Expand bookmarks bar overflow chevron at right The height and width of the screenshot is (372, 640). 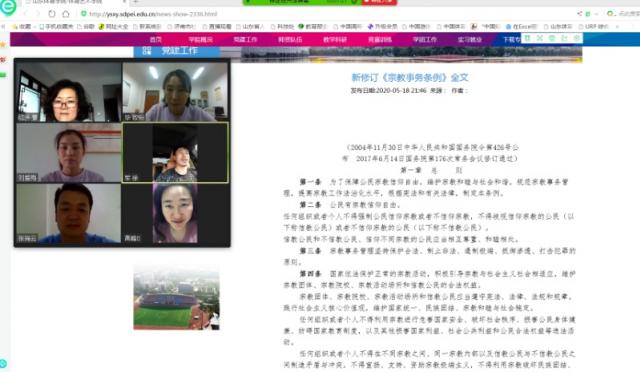pos(617,27)
